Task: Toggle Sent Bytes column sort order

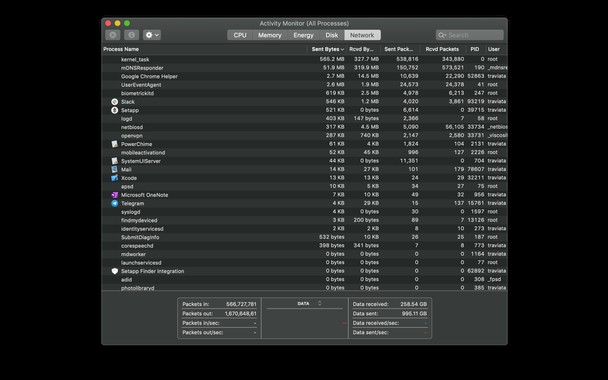Action: tap(327, 49)
